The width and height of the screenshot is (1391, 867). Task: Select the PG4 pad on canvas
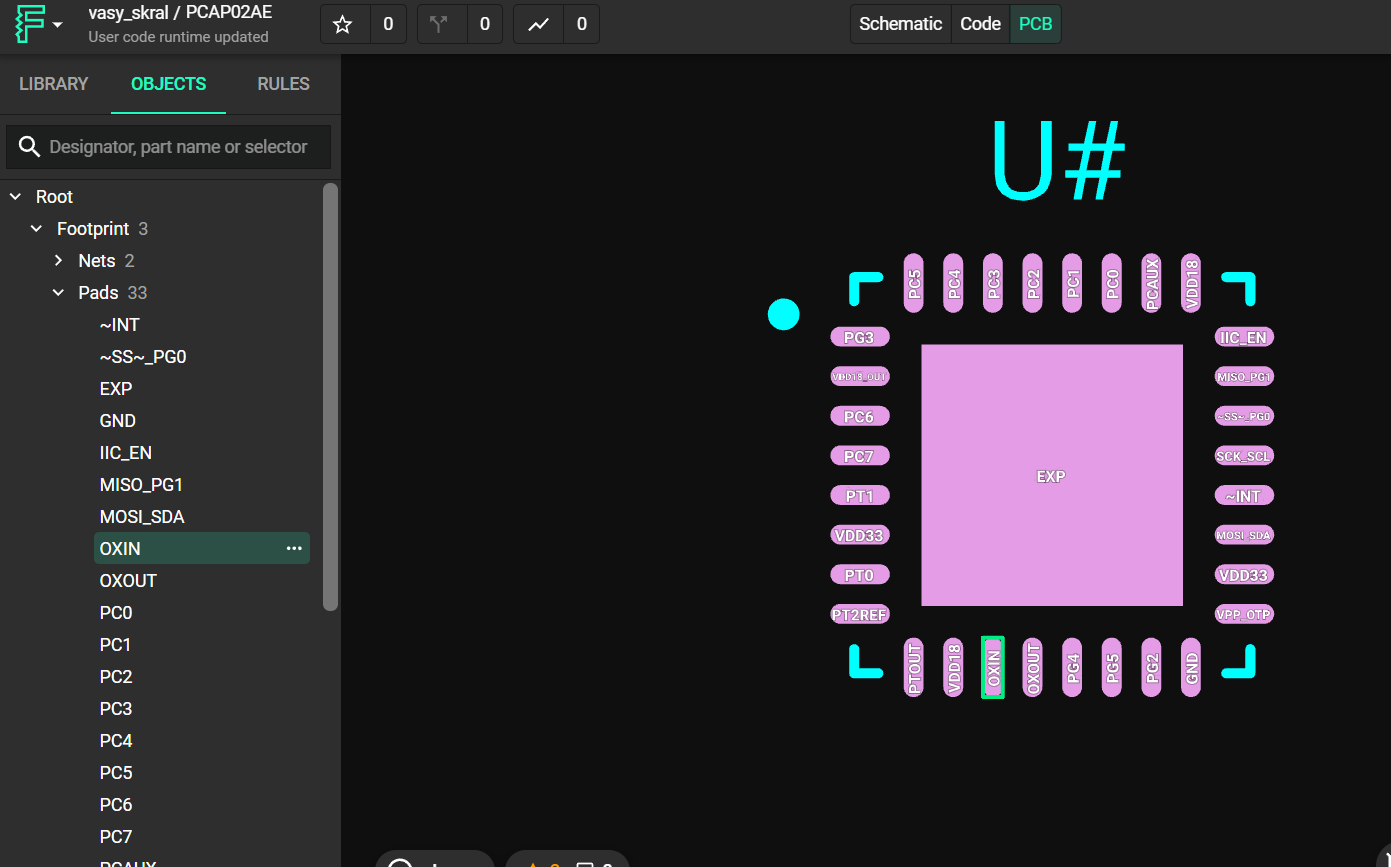point(1073,667)
